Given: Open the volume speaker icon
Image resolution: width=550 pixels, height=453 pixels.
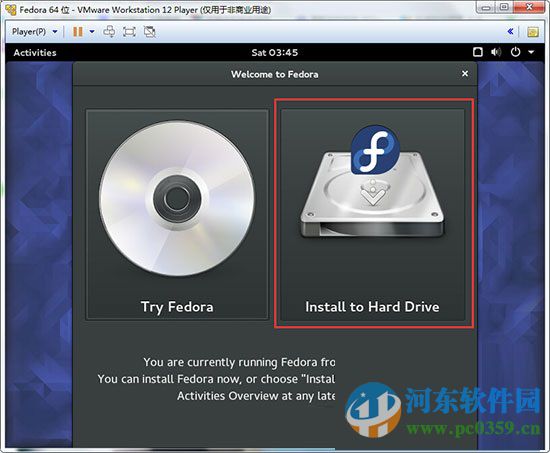Looking at the screenshot, I should coord(496,52).
